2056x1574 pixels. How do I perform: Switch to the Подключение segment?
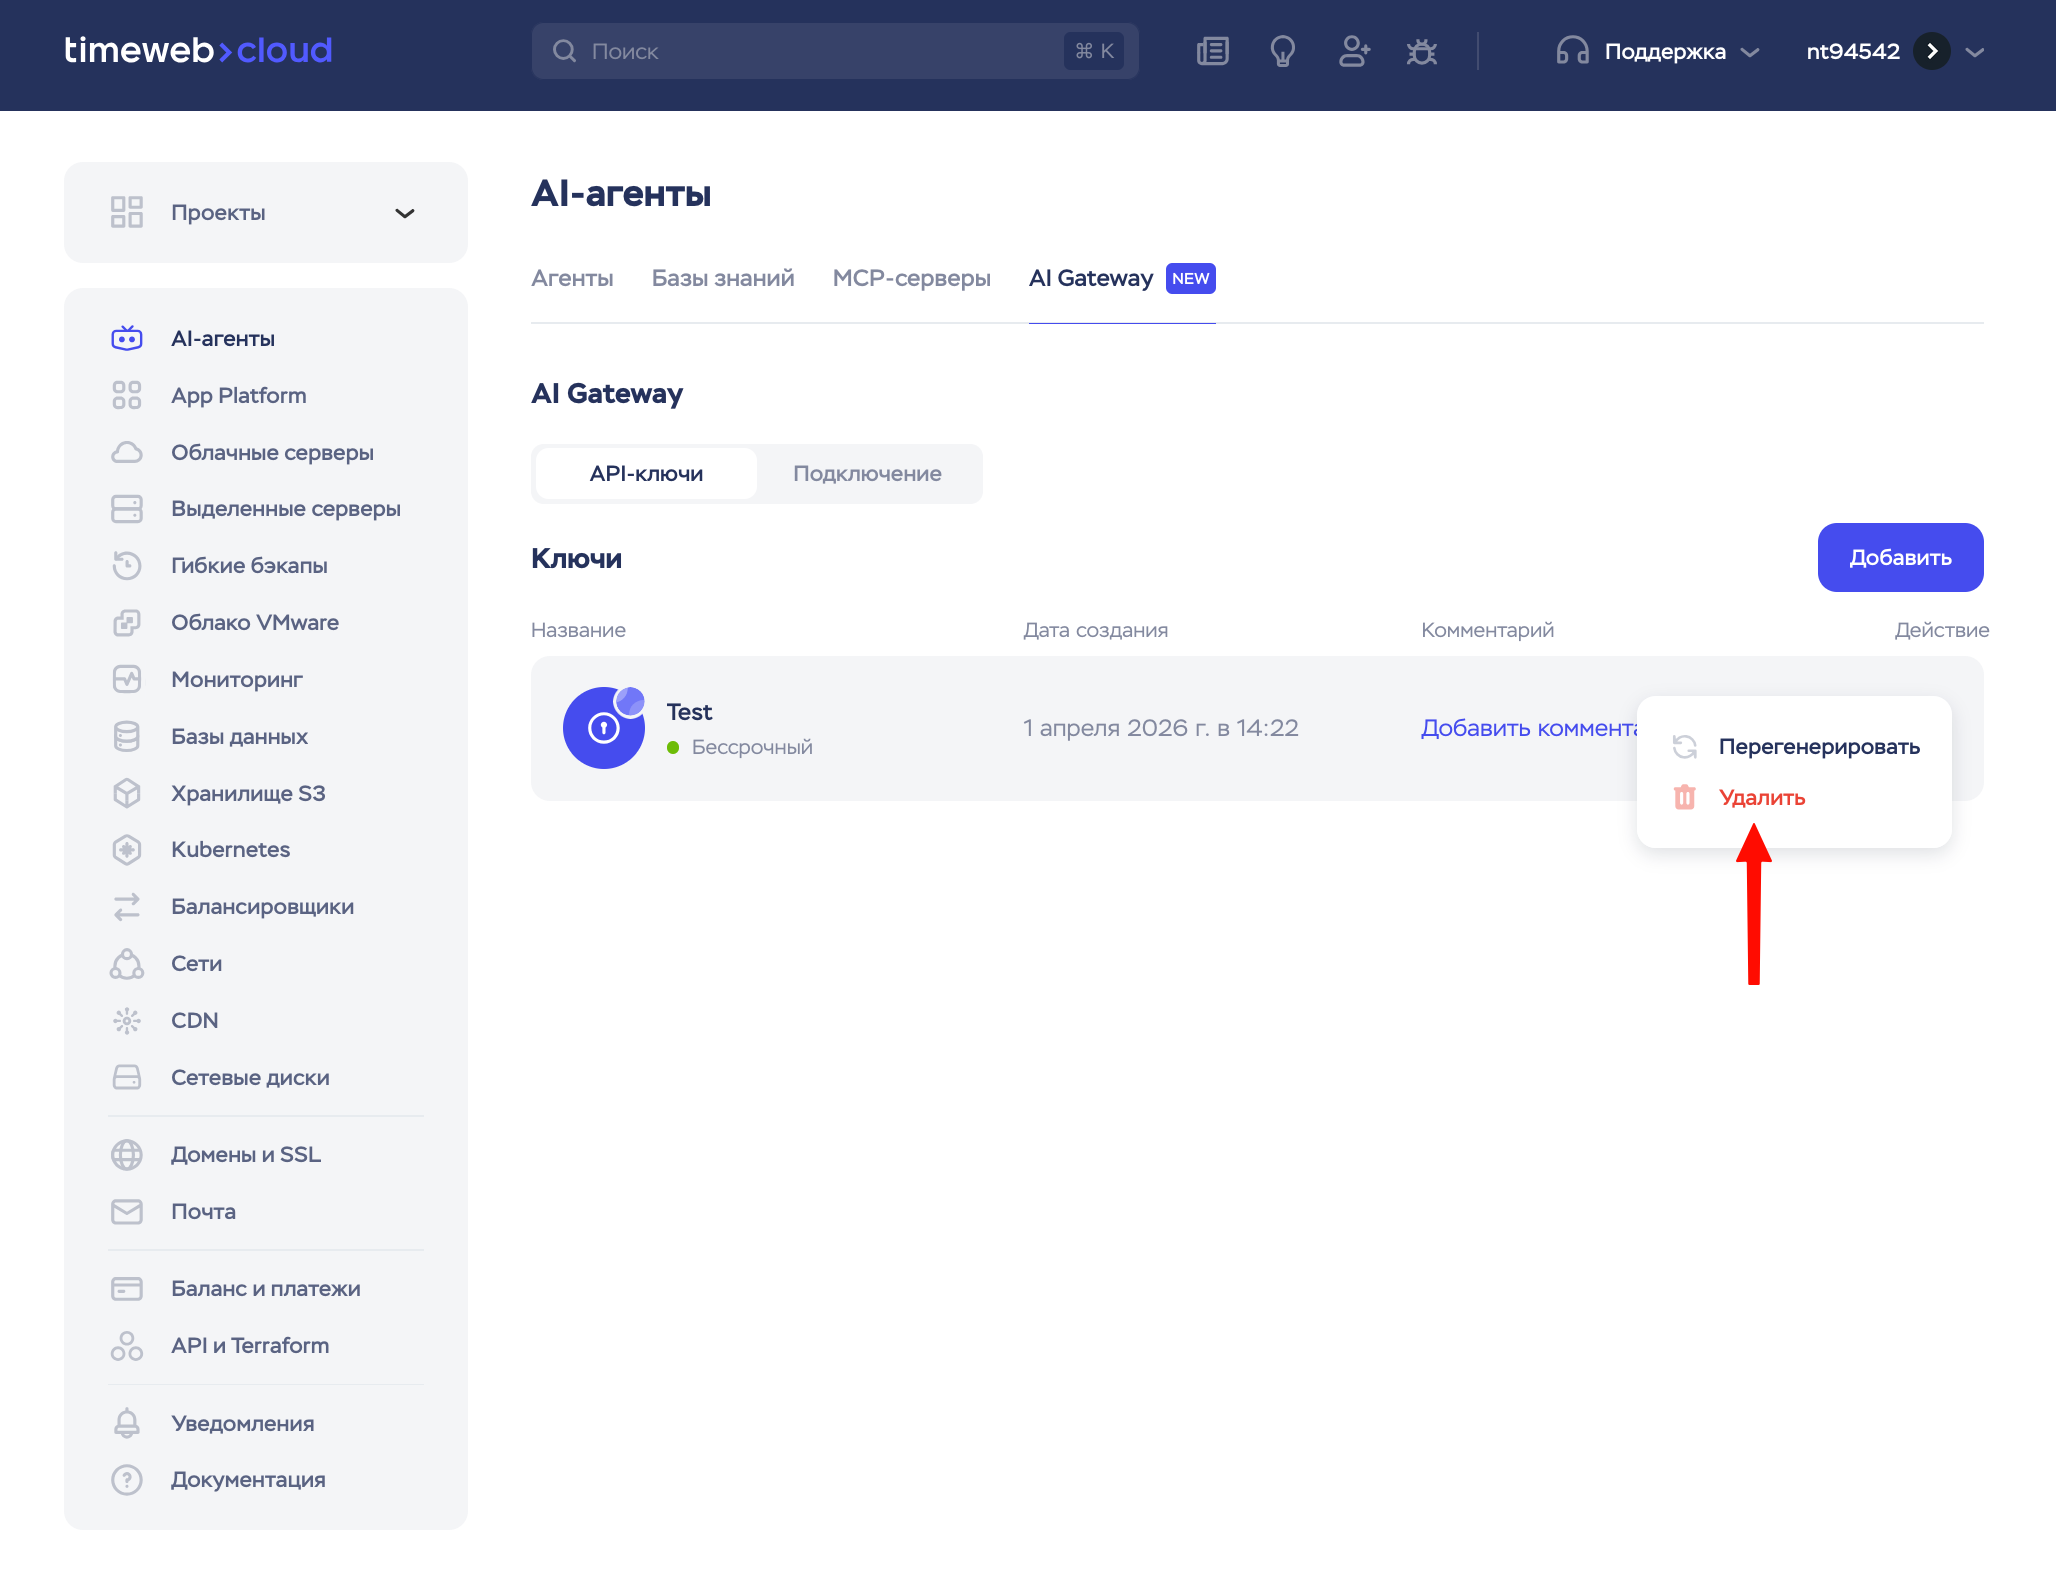(867, 474)
